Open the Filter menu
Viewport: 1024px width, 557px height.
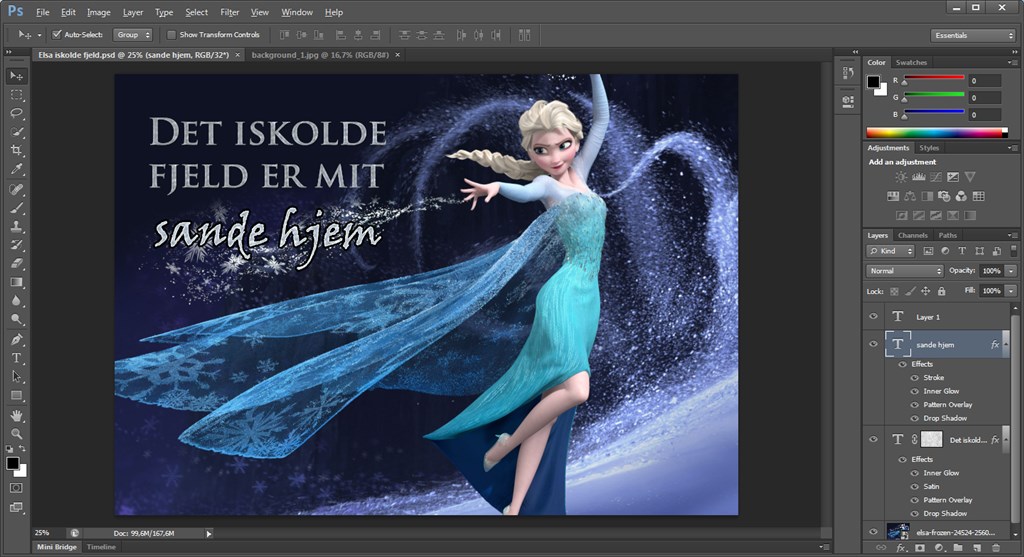tap(229, 12)
